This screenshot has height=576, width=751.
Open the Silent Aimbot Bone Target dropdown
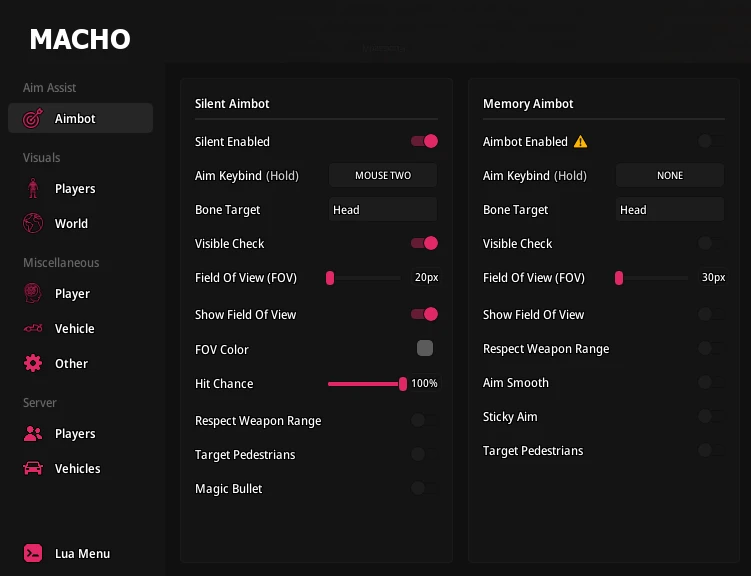click(x=383, y=209)
